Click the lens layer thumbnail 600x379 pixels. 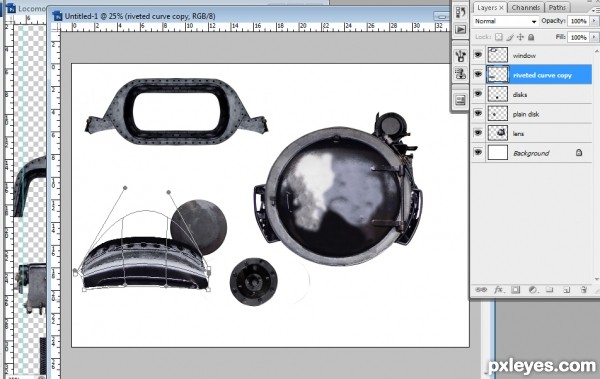point(498,133)
